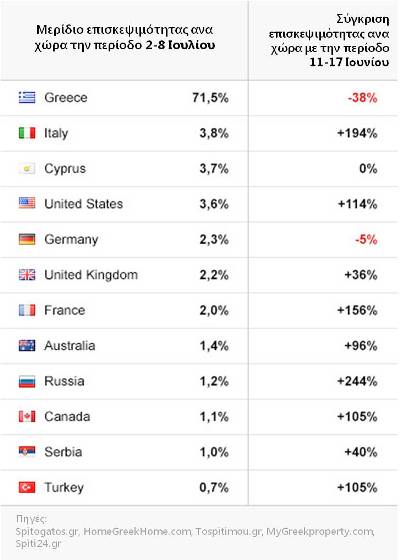The height and width of the screenshot is (560, 400).
Task: Click the Turkey flag icon
Action: pos(27,487)
